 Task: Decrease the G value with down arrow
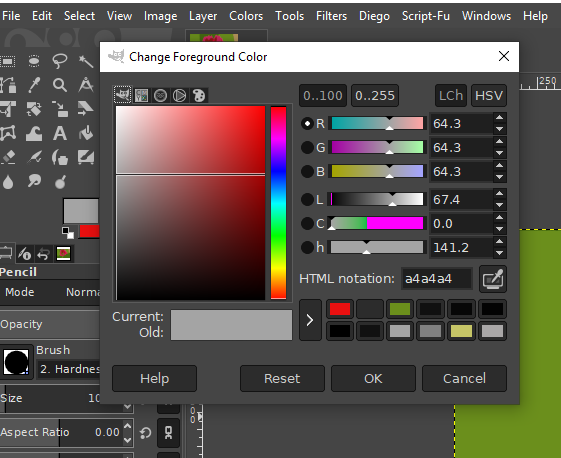pos(499,153)
